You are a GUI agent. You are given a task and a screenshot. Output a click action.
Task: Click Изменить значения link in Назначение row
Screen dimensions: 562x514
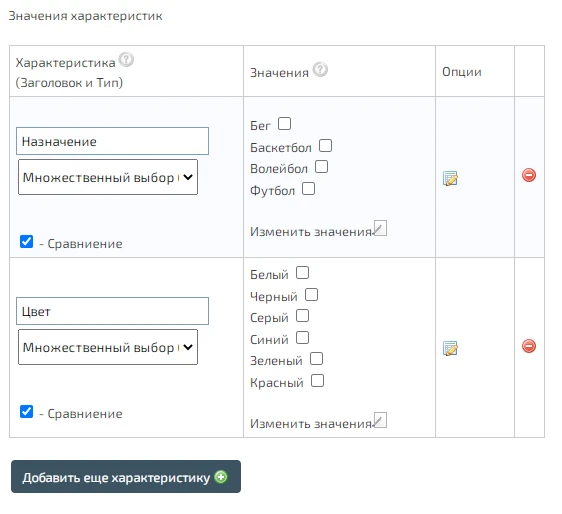pyautogui.click(x=311, y=232)
